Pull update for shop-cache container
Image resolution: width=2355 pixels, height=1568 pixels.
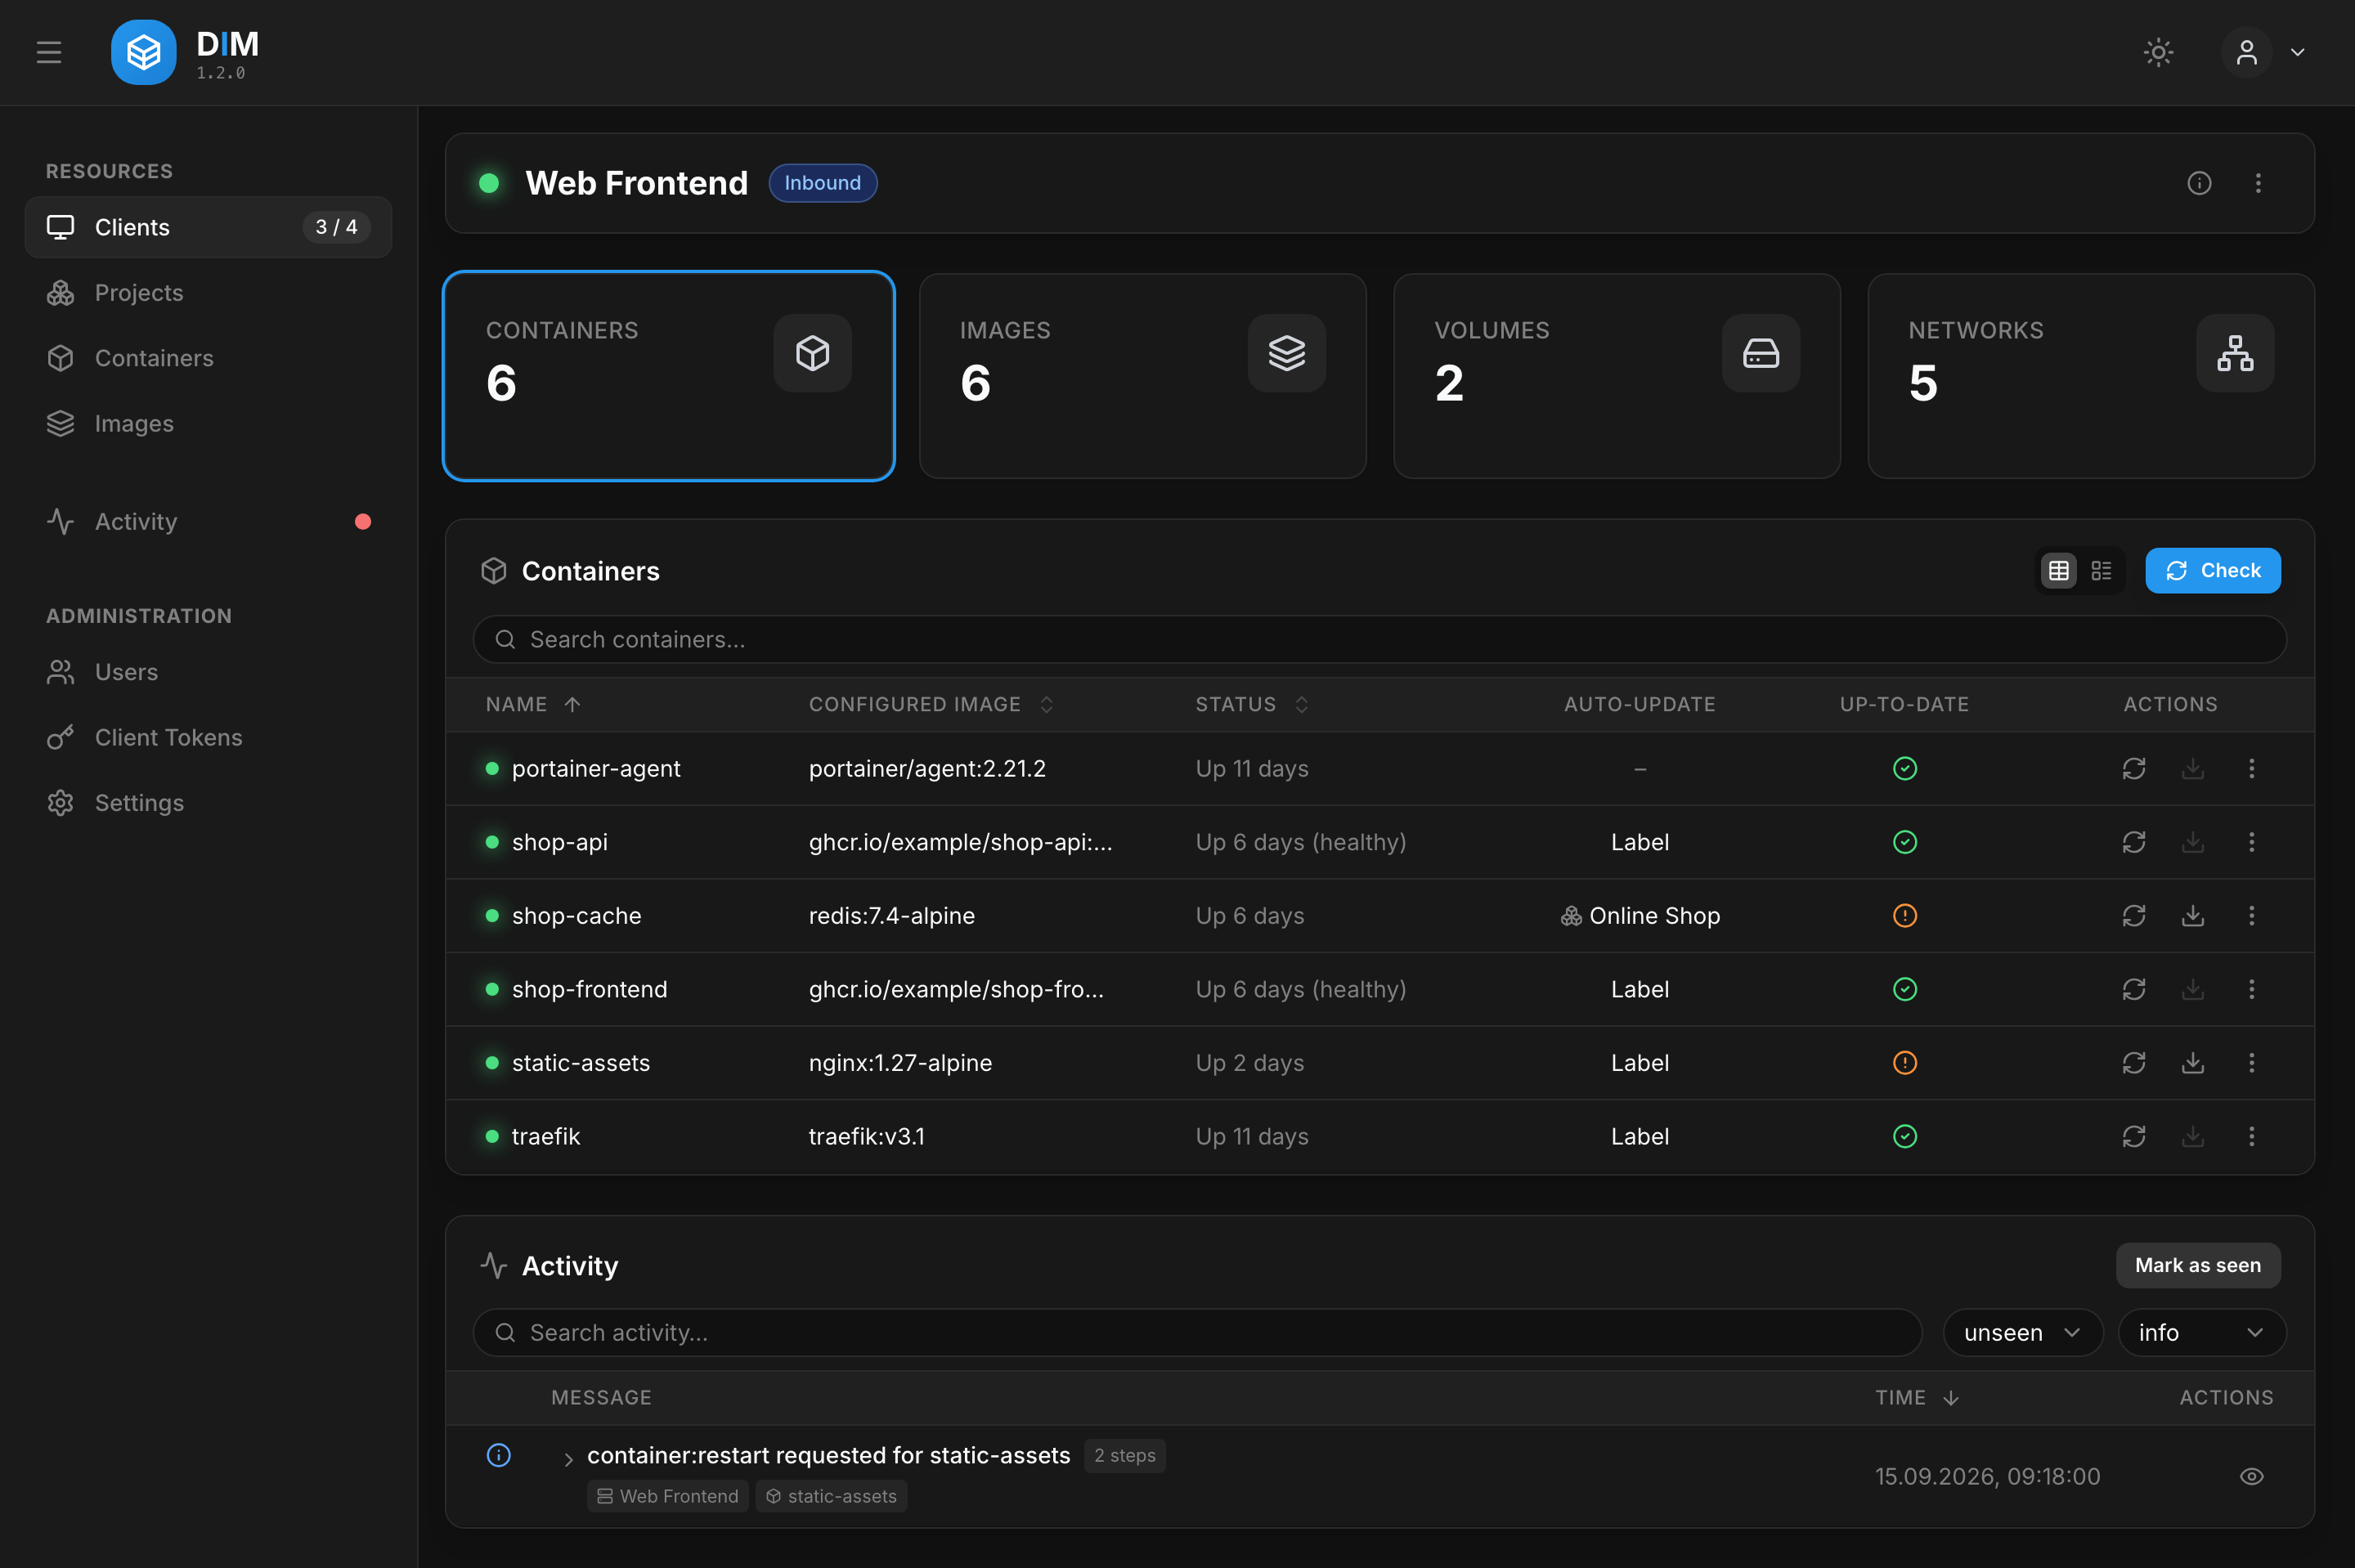pyautogui.click(x=2193, y=915)
